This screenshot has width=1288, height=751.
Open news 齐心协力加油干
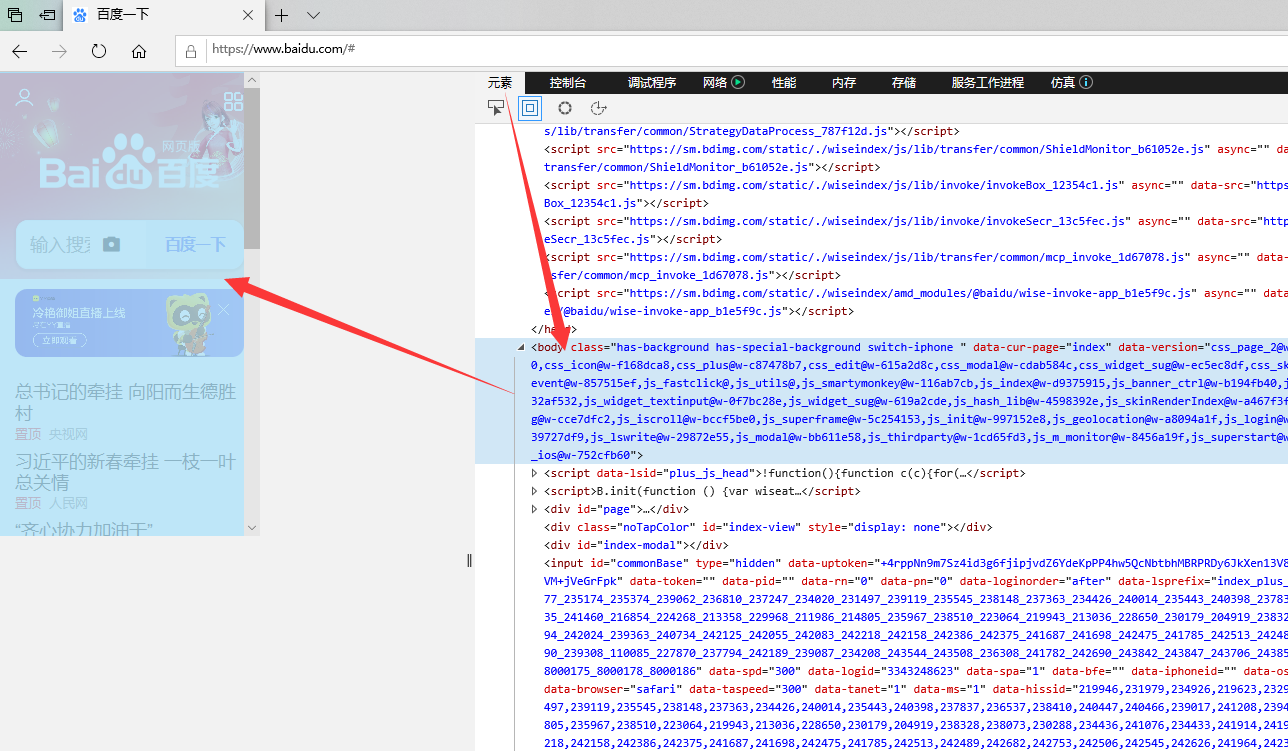(82, 530)
